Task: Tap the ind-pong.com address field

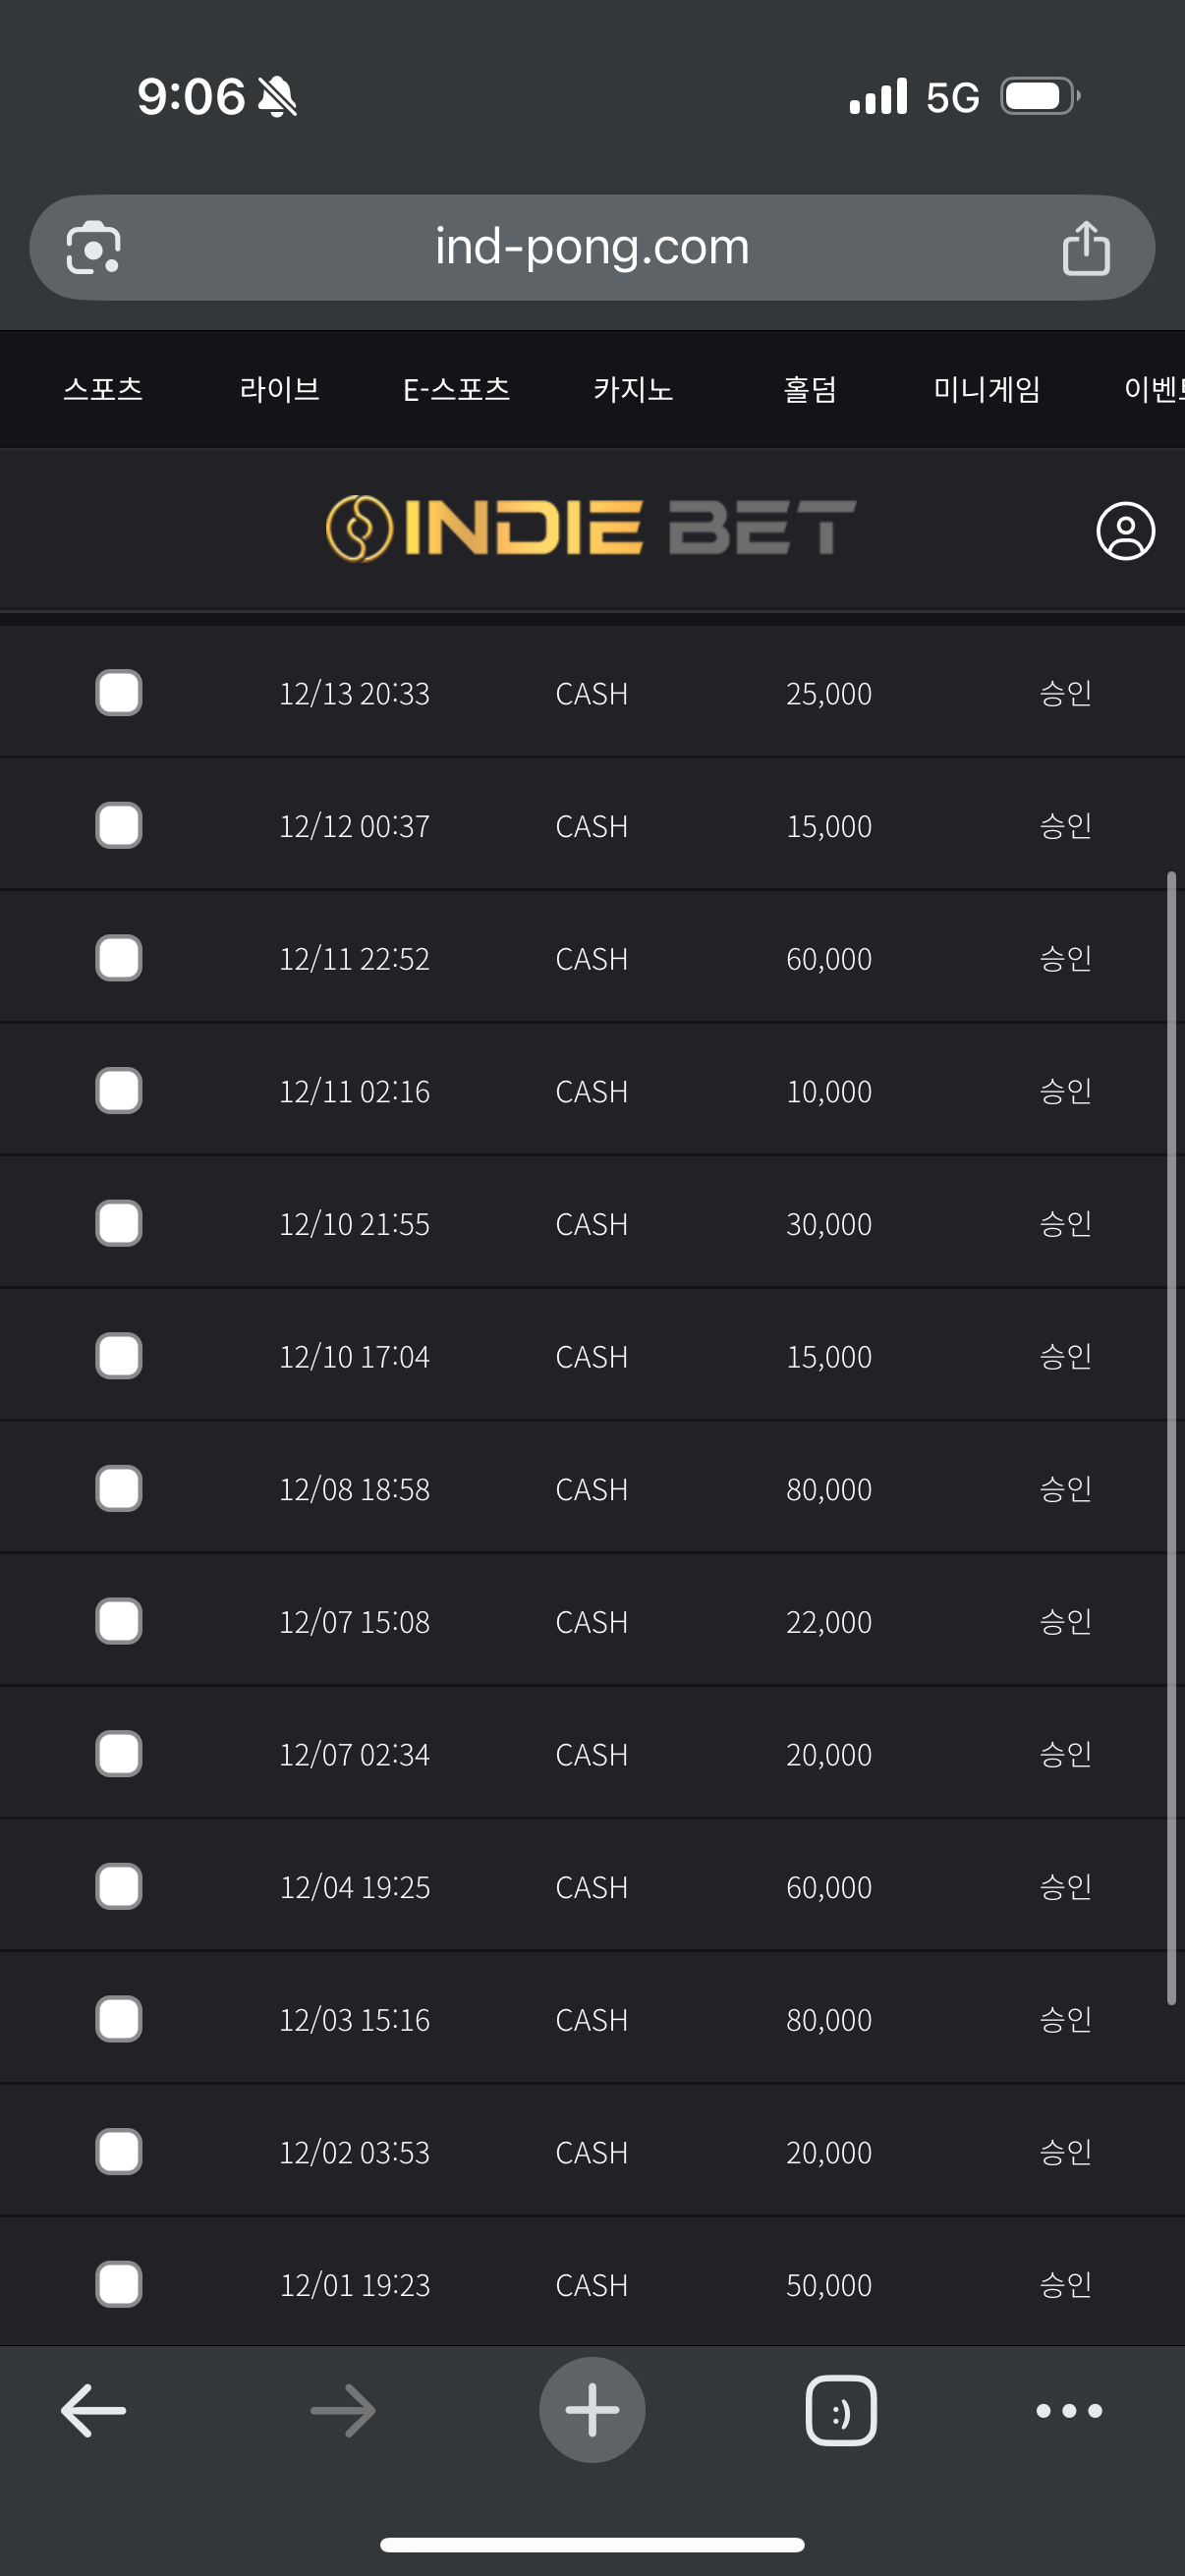Action: tap(592, 247)
